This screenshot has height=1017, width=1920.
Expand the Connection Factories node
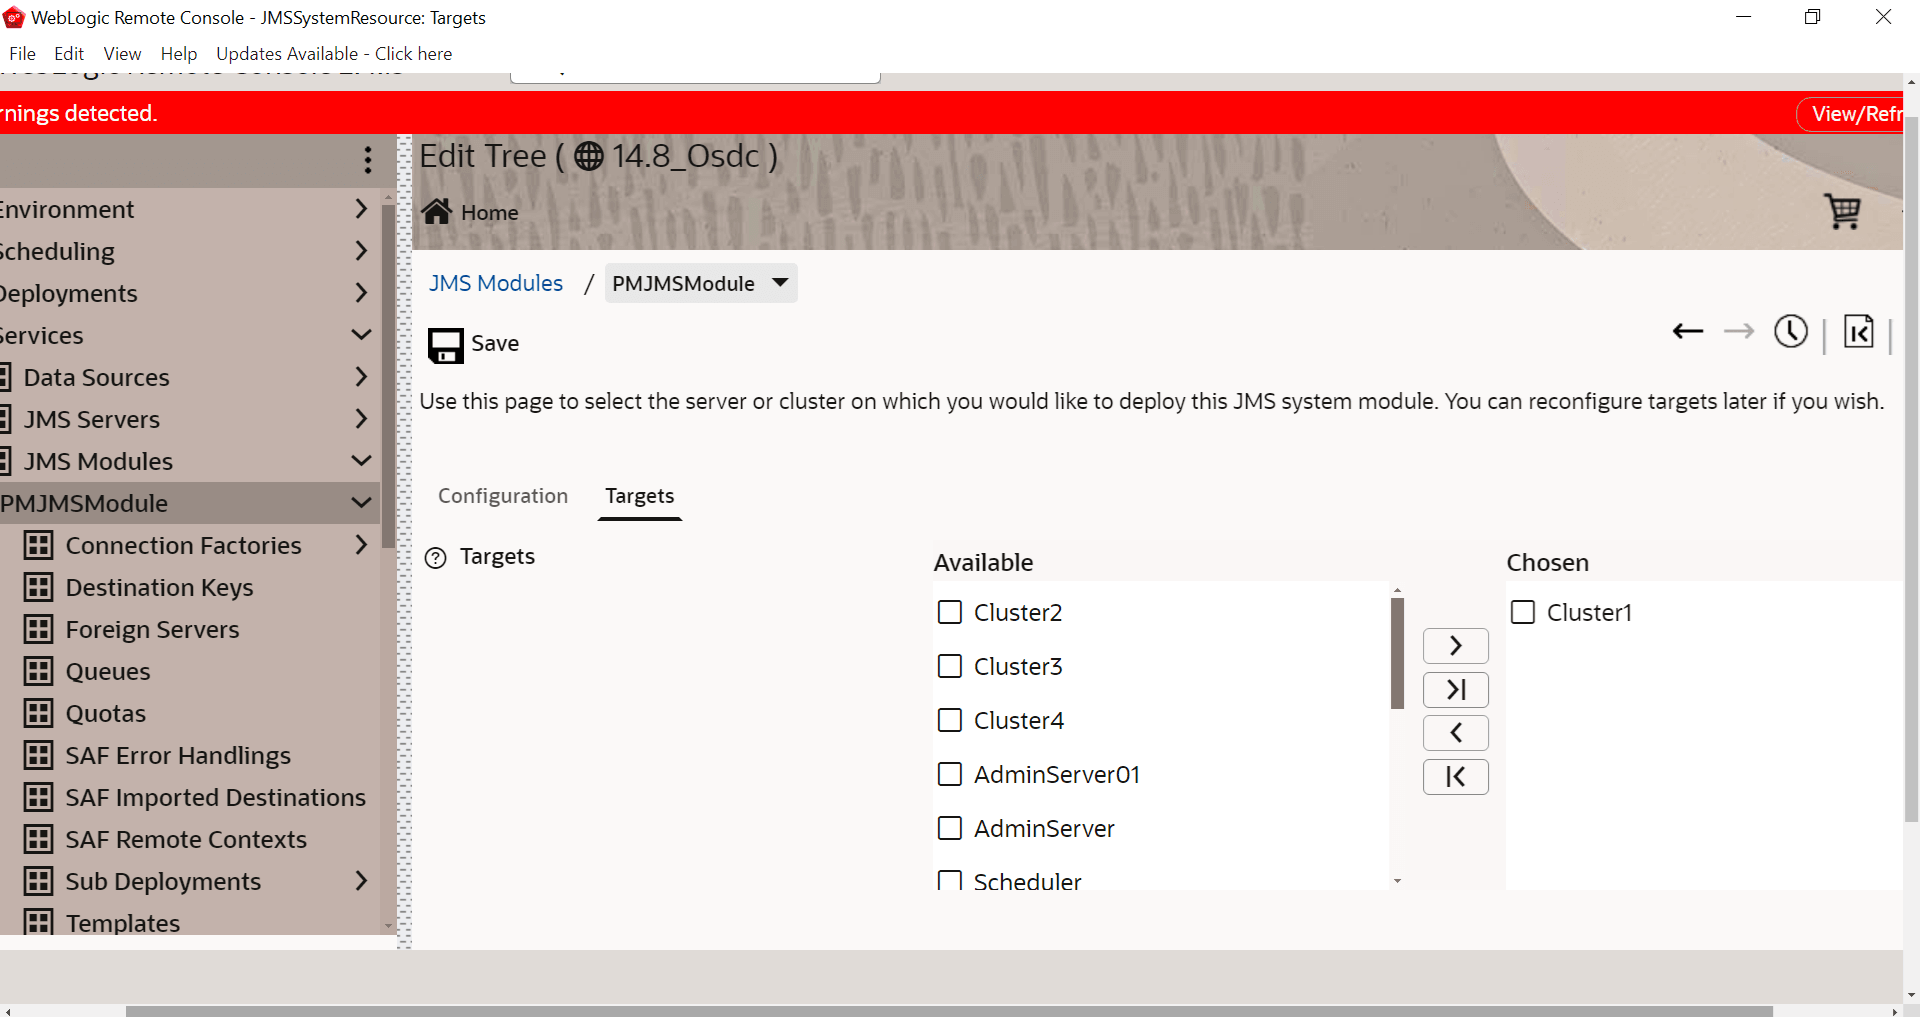[x=361, y=545]
